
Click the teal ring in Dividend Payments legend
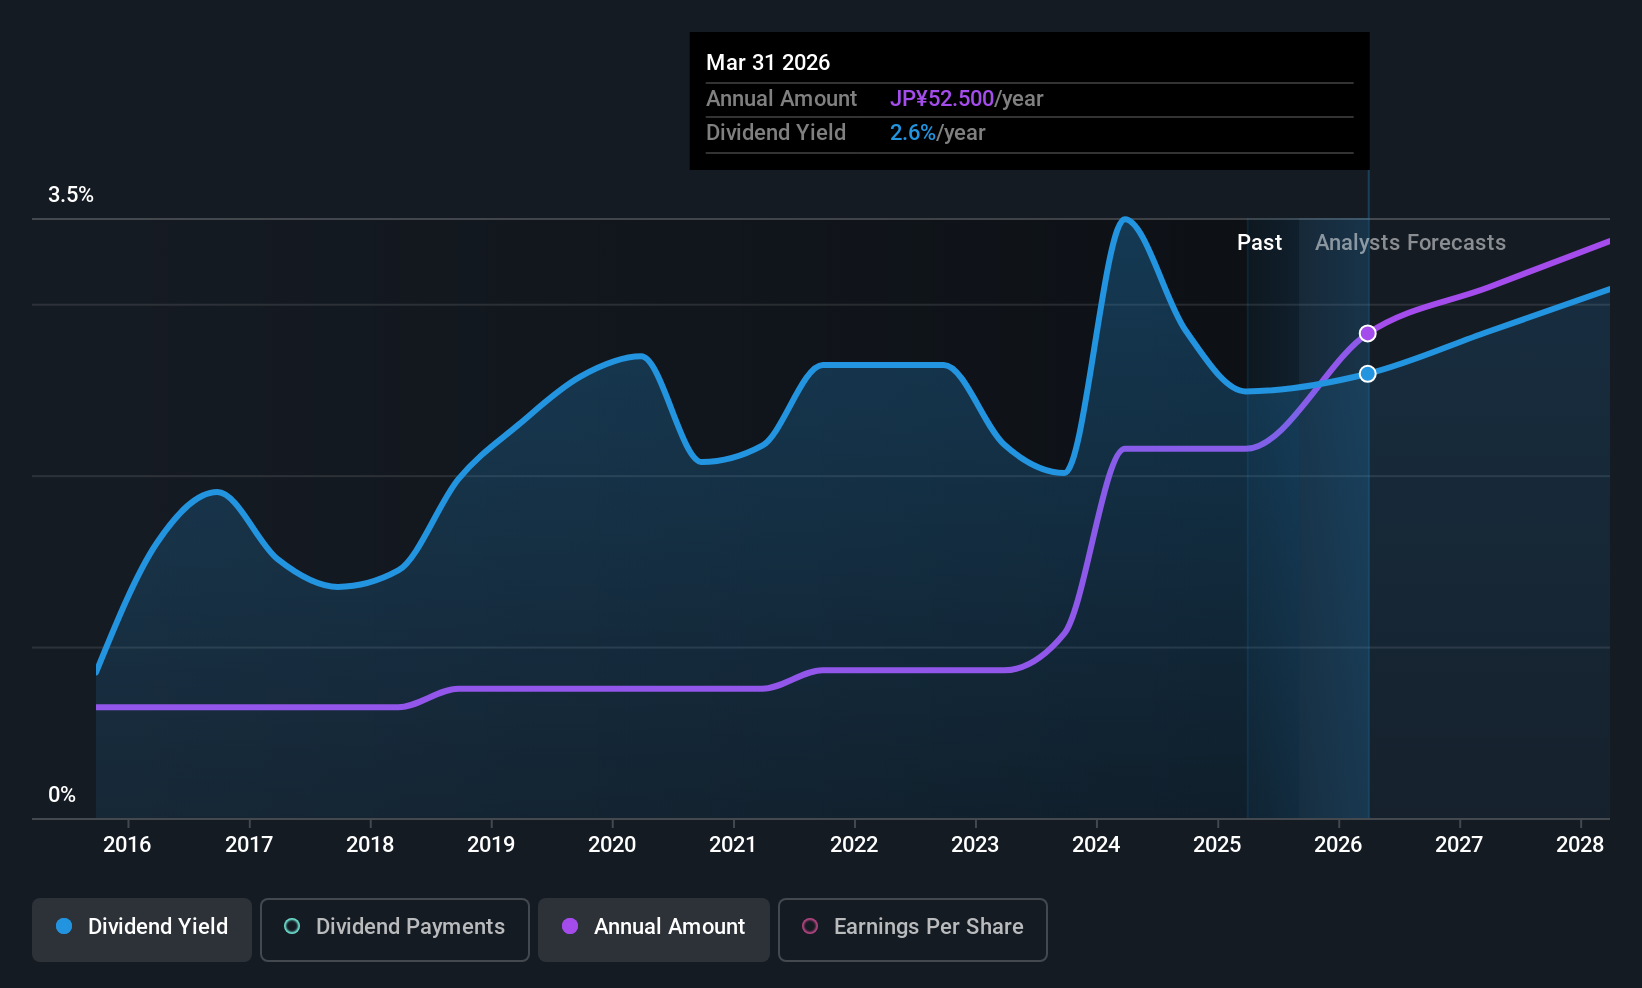click(x=292, y=926)
